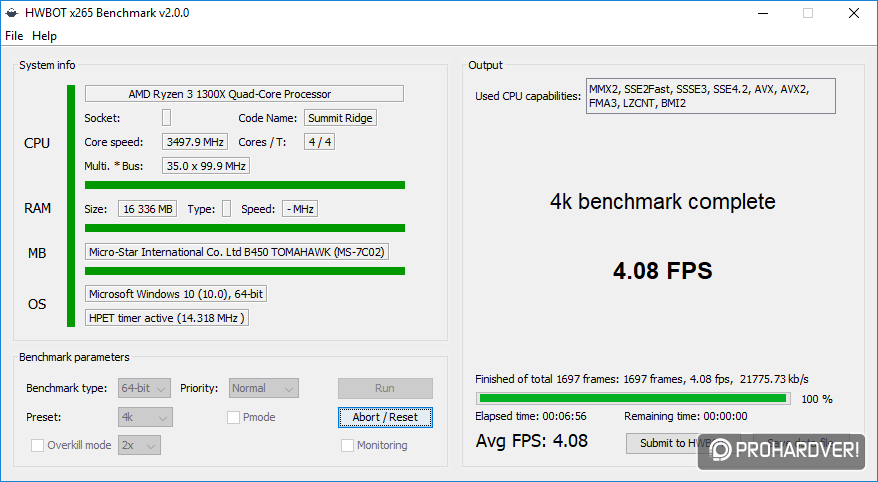The width and height of the screenshot is (878, 482).
Task: Click the Run button
Action: tap(385, 388)
